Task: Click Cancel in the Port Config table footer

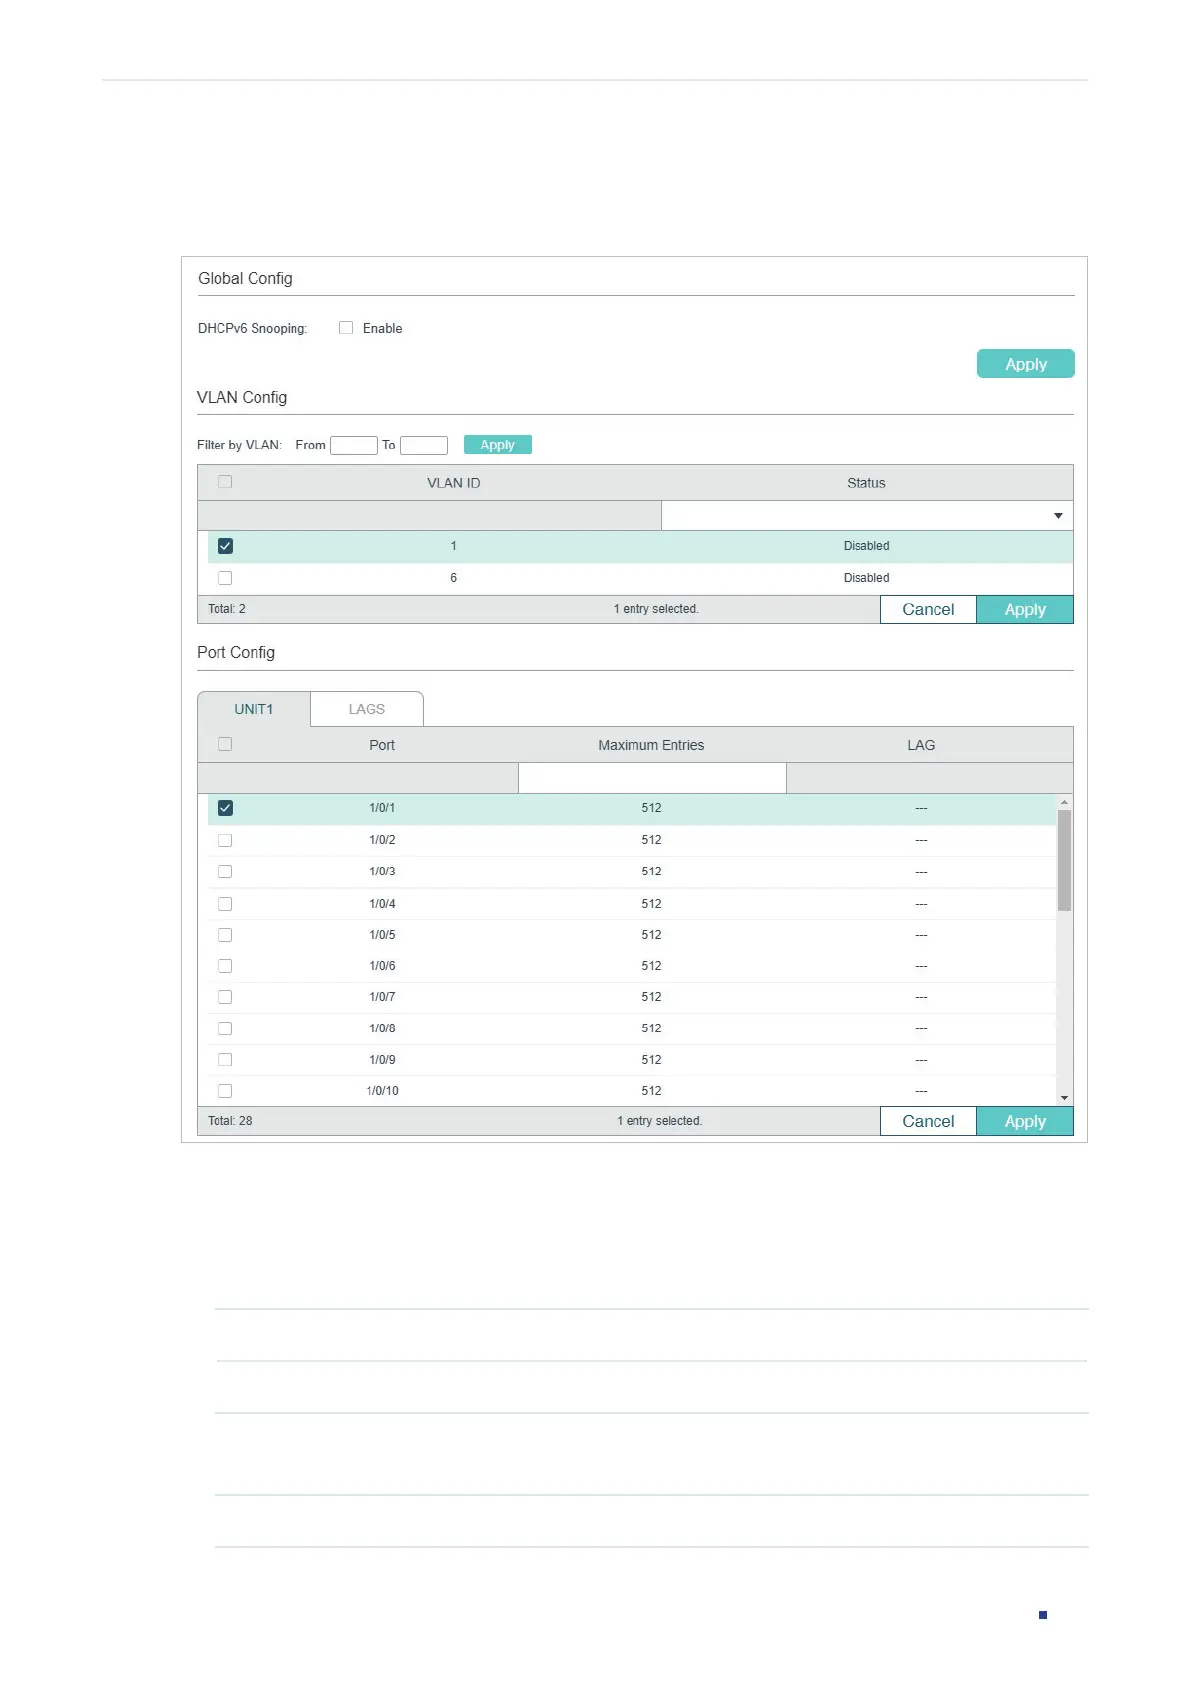Action: pos(928,1121)
